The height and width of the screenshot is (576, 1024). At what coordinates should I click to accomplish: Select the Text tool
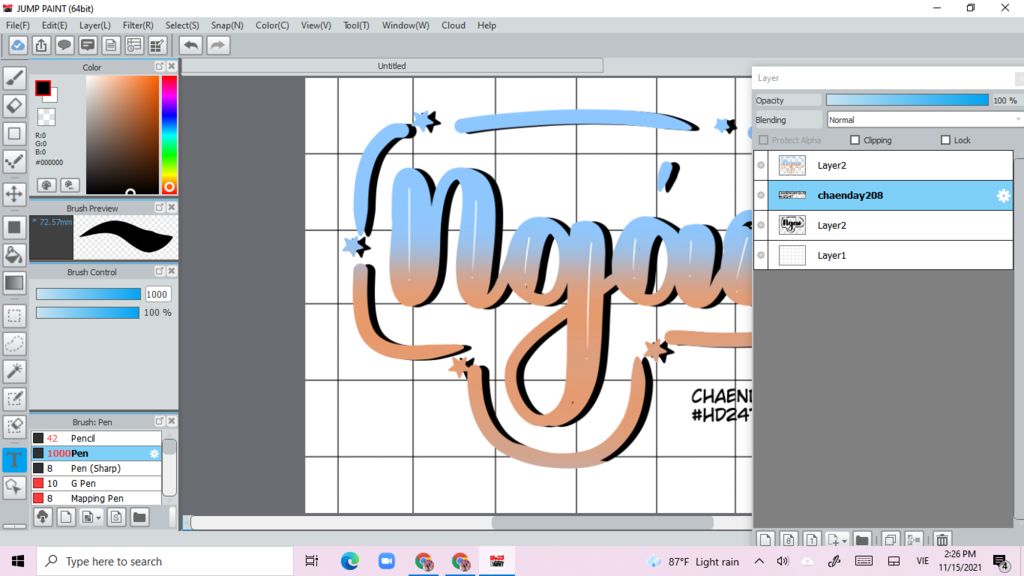(14, 459)
